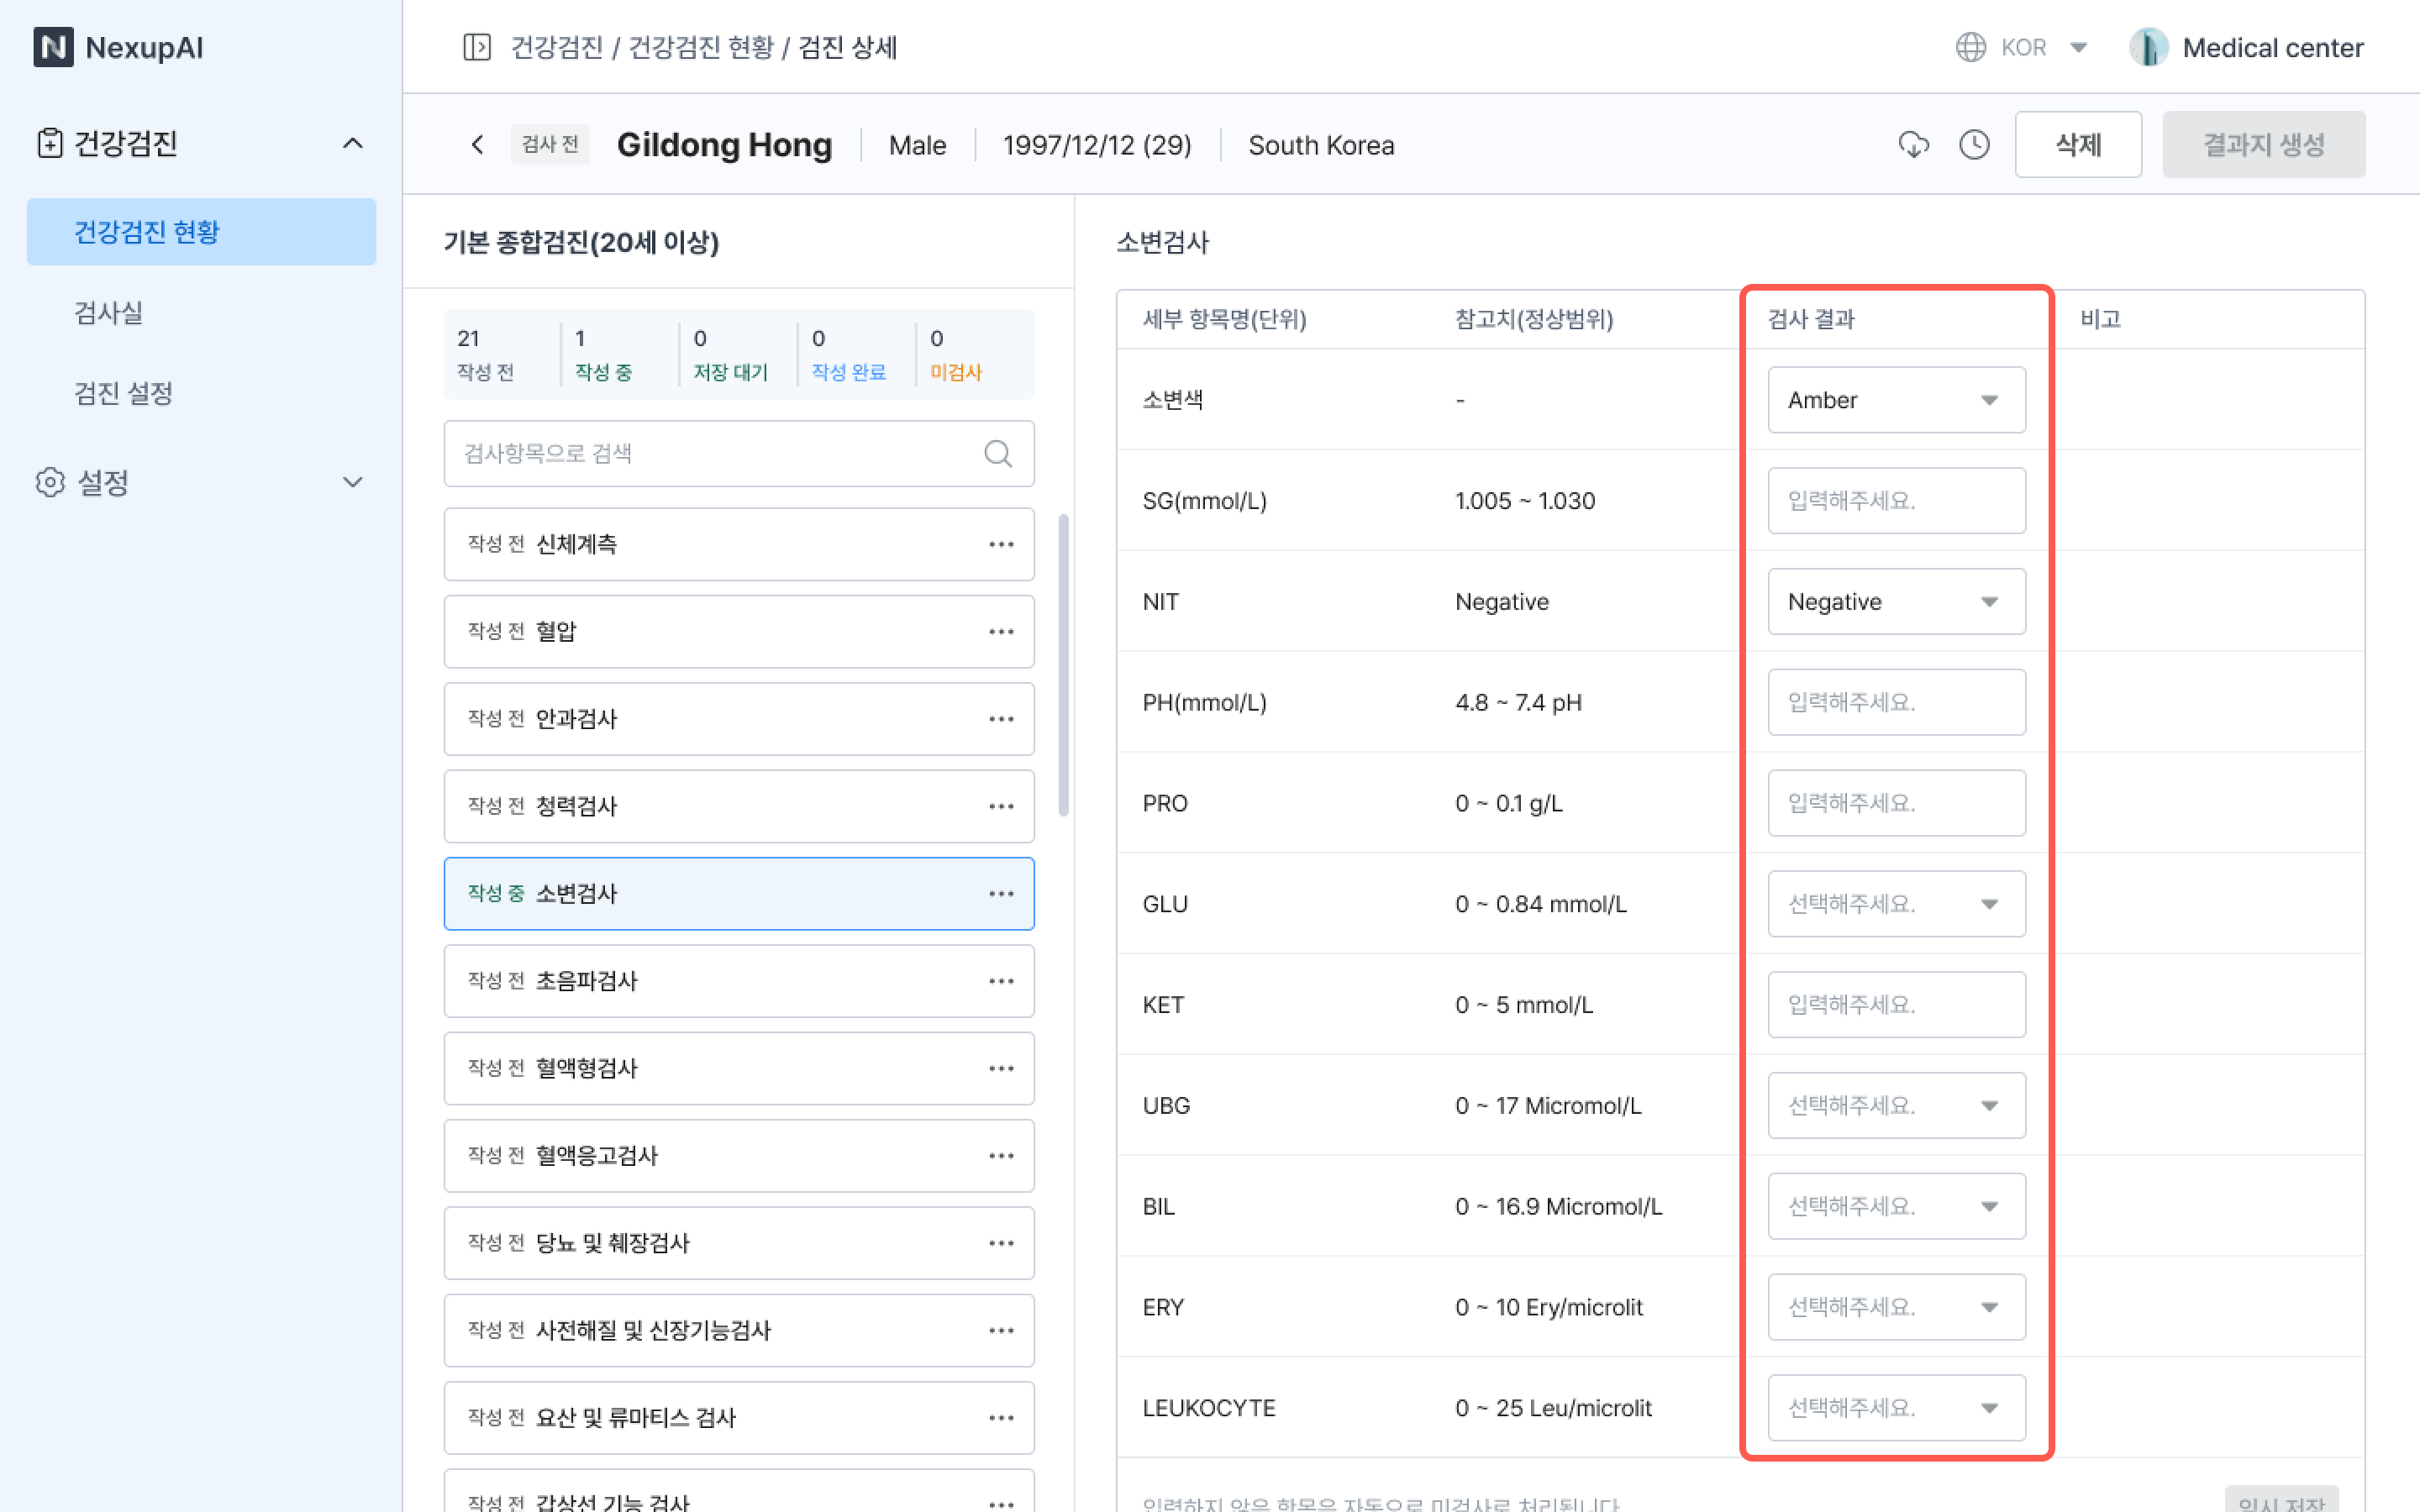The image size is (2420, 1512).
Task: Open three-dot menu for 혈압
Action: click(x=1001, y=632)
